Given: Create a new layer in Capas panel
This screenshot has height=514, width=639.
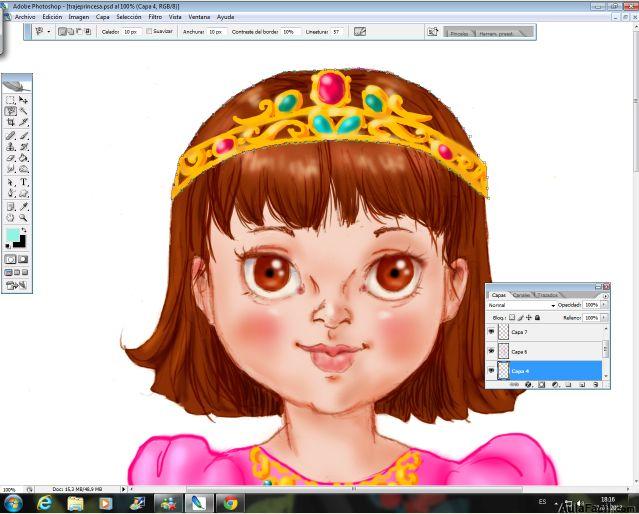Looking at the screenshot, I should click(x=582, y=384).
